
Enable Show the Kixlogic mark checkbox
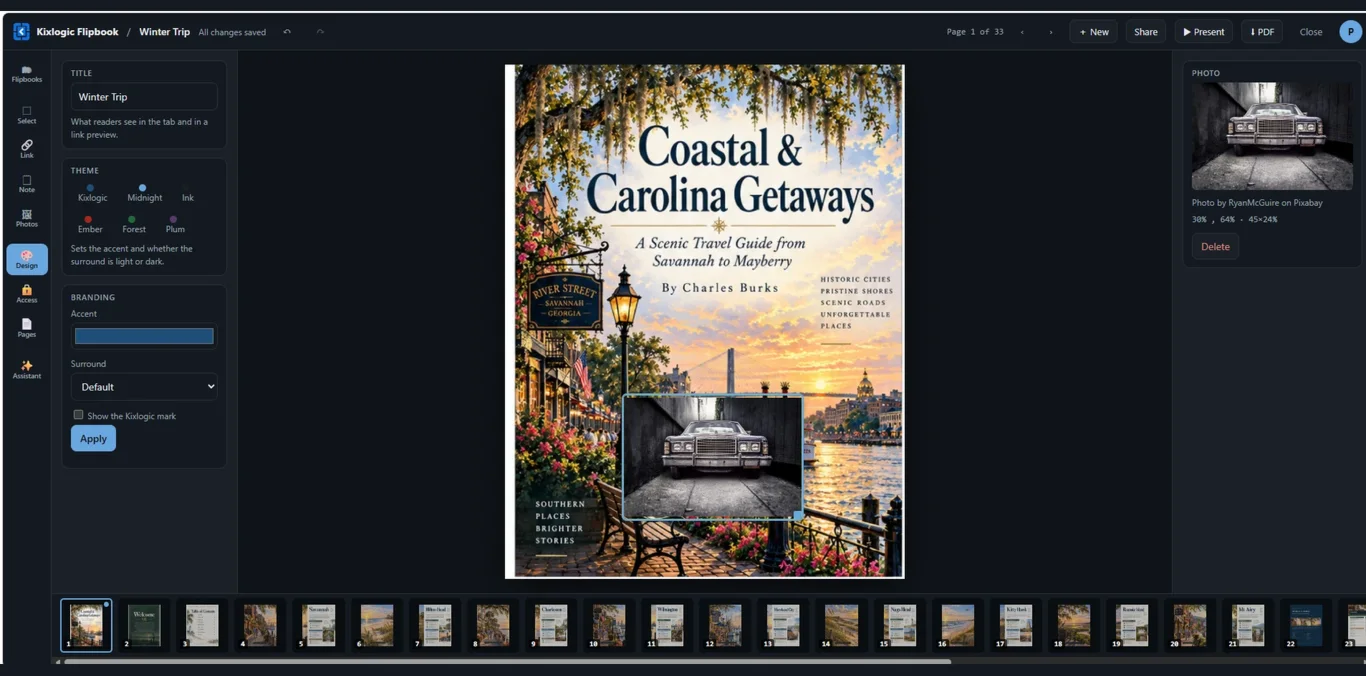click(78, 415)
